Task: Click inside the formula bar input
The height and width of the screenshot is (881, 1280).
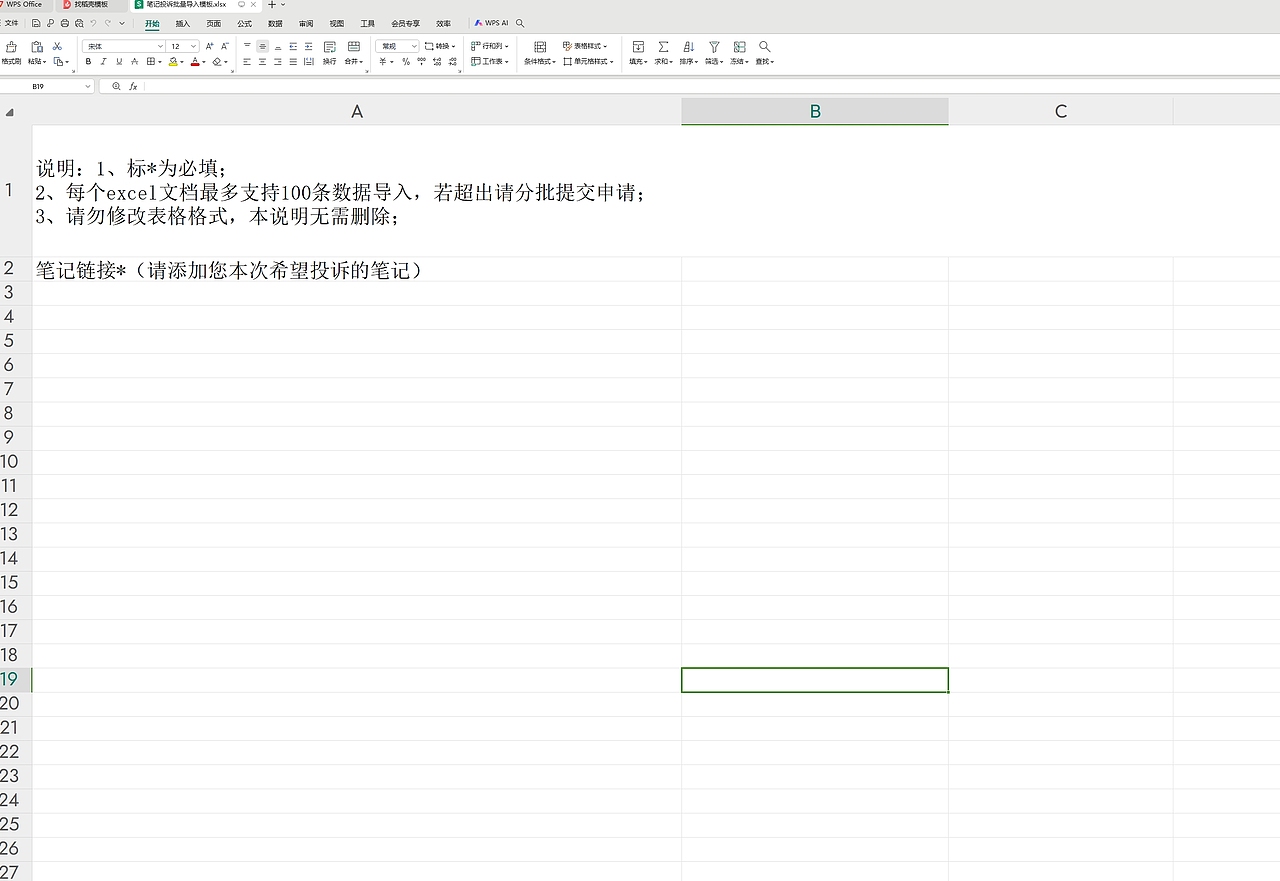Action: 710,87
